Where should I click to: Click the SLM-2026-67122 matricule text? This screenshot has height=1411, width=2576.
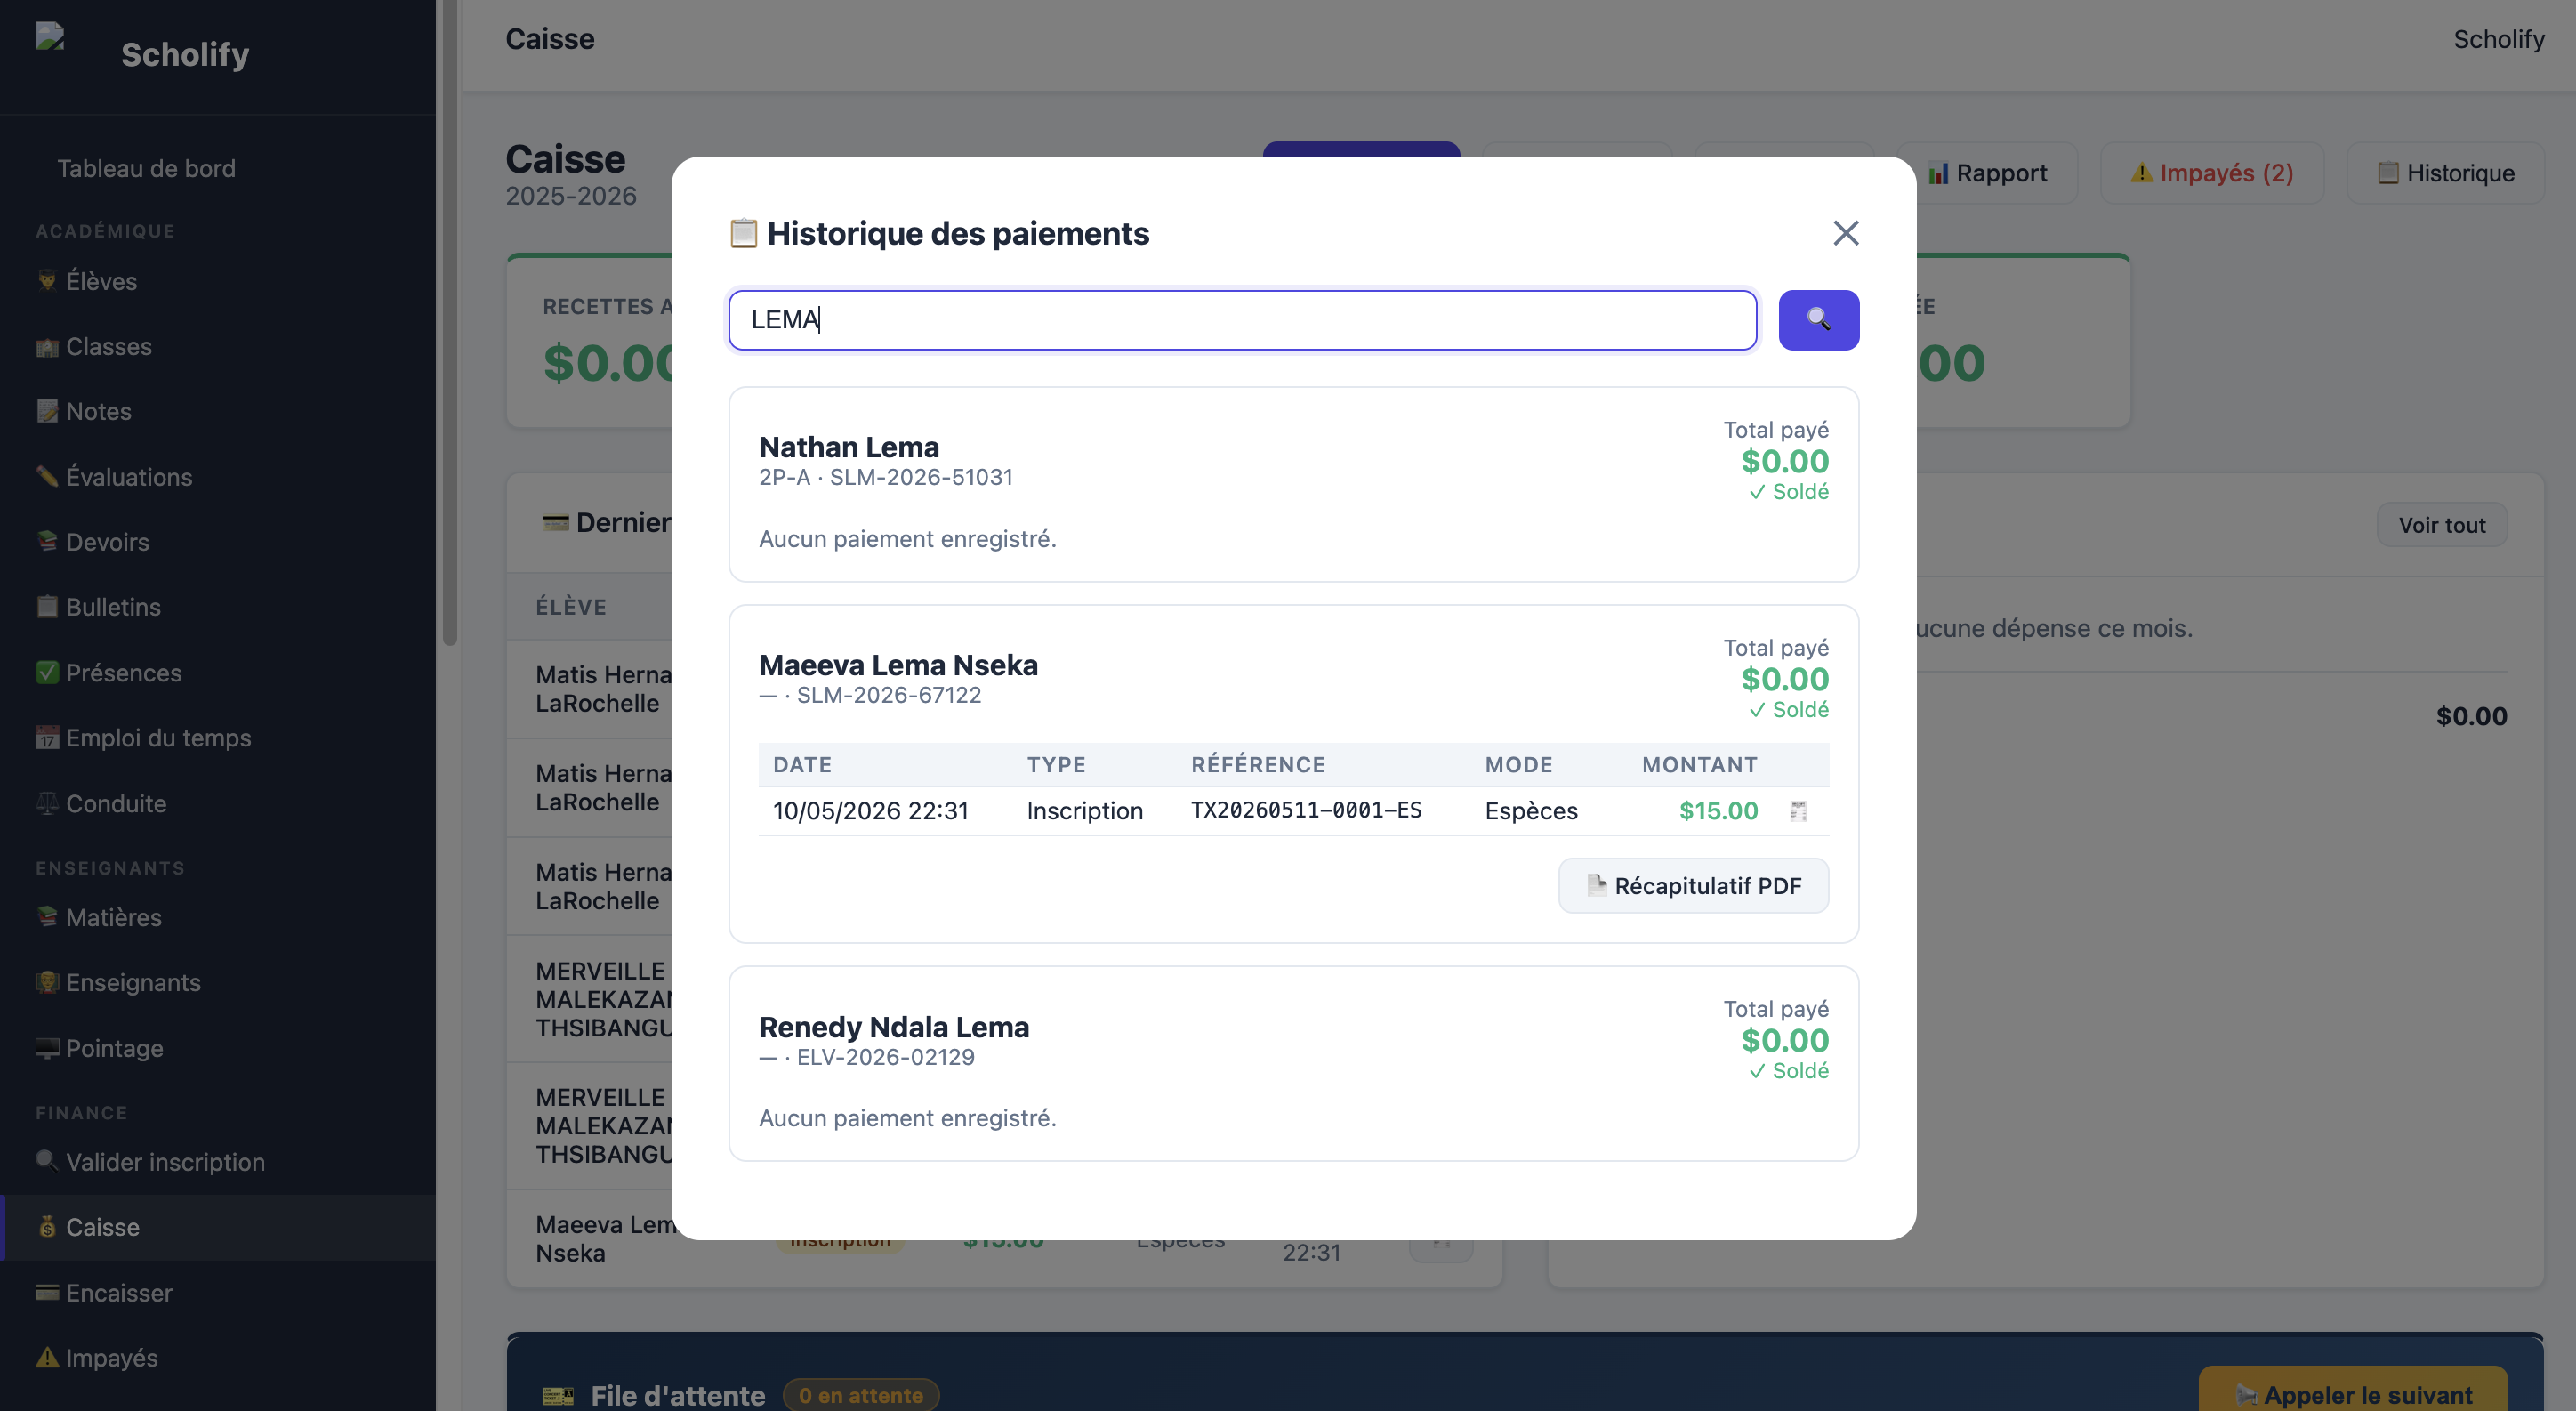[x=889, y=695]
